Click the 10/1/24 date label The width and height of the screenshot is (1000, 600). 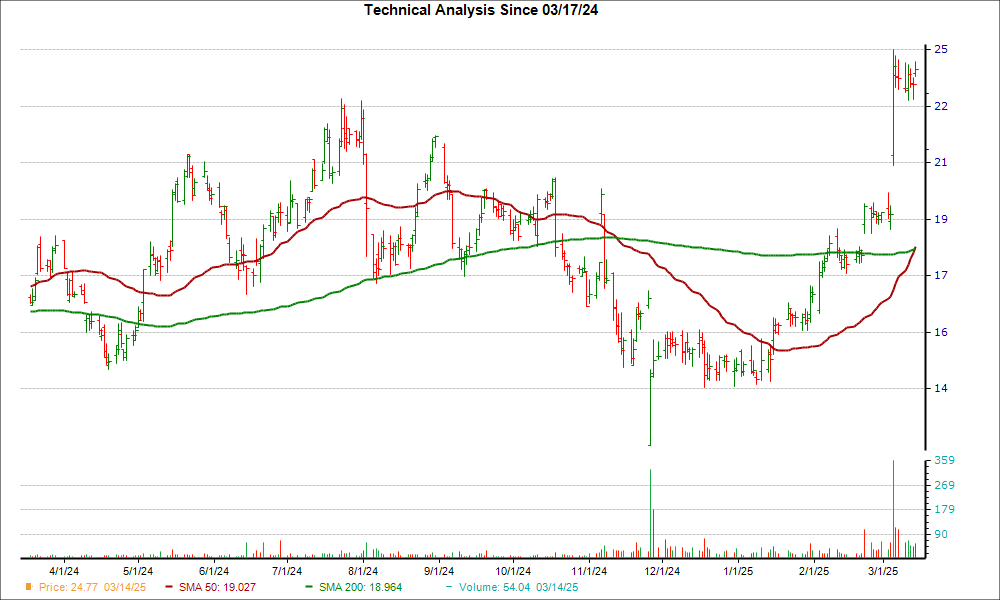tap(513, 571)
